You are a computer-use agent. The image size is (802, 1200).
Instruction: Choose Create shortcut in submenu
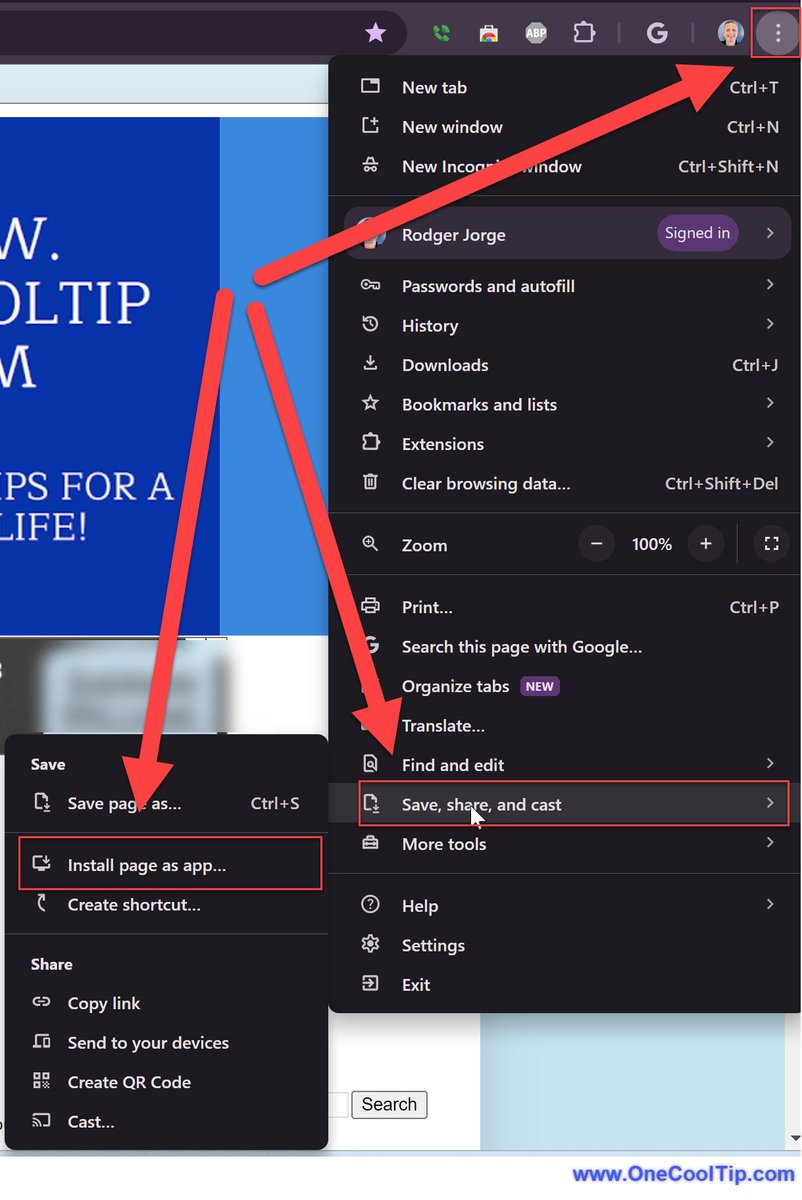point(166,904)
